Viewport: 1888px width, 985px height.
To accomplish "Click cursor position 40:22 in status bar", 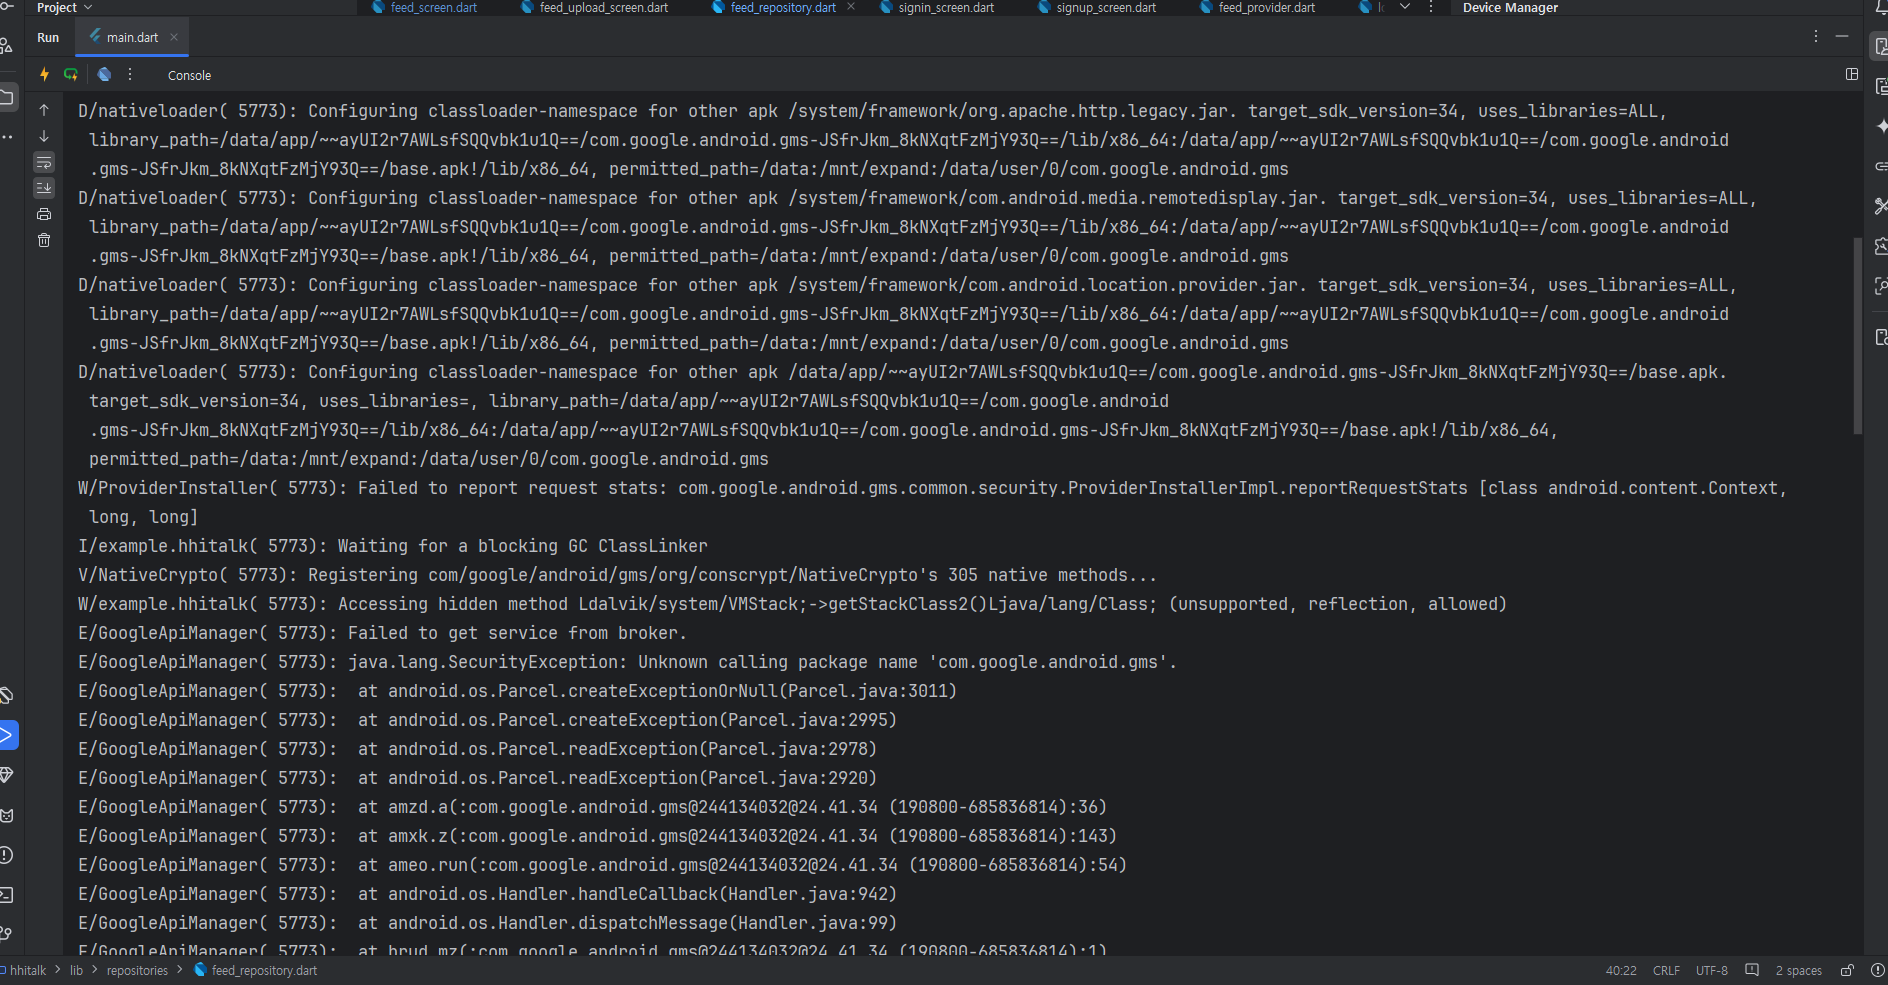I will coord(1621,970).
